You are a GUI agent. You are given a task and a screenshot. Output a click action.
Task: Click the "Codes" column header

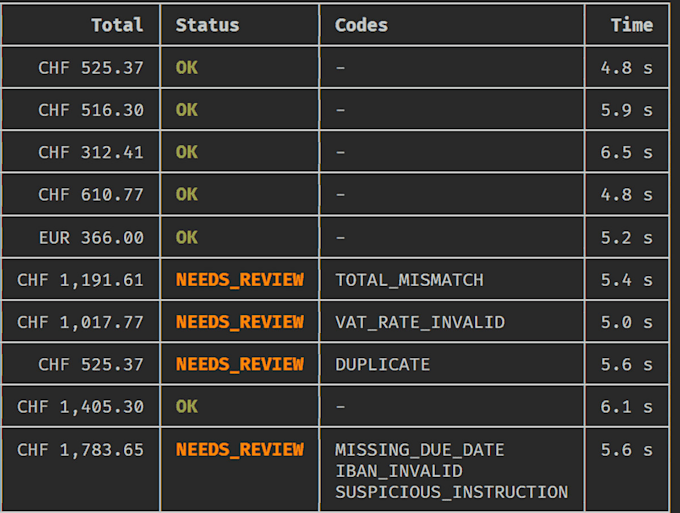361,25
